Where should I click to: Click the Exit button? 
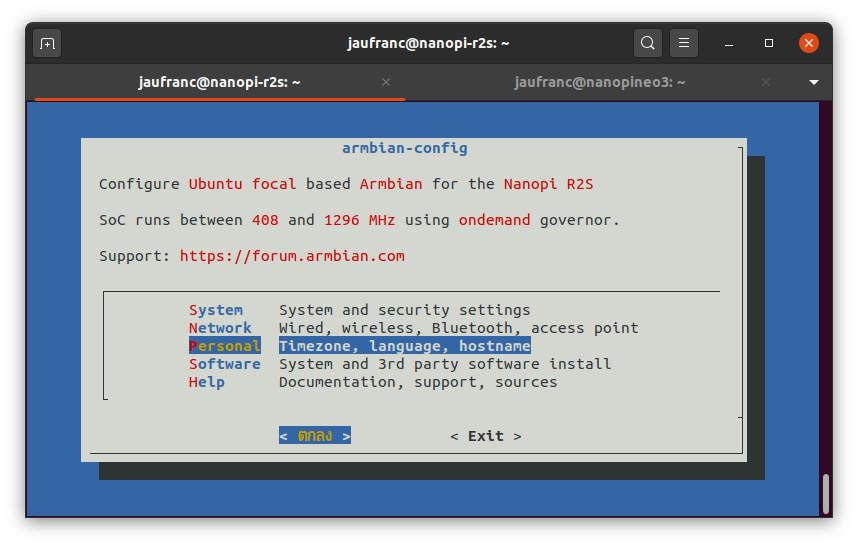(485, 436)
